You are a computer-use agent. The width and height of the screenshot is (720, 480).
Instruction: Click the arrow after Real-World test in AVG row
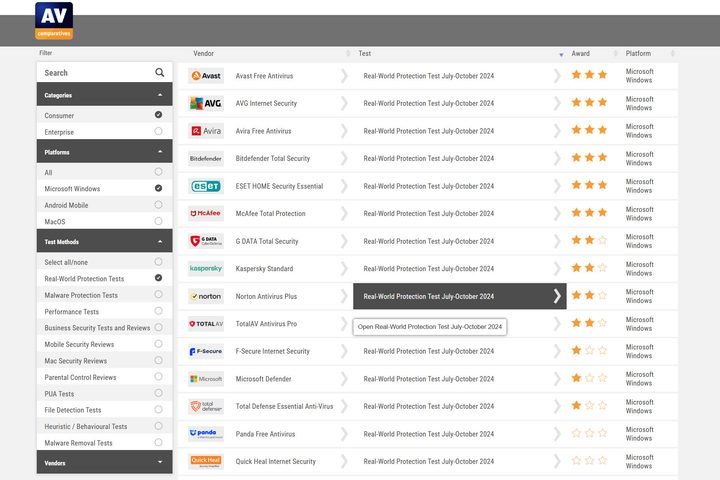coord(557,103)
